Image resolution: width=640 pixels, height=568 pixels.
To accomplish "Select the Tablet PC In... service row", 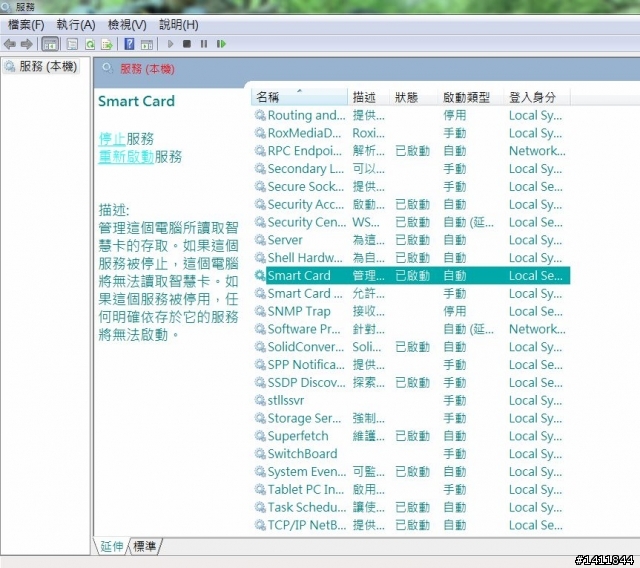I will pyautogui.click(x=411, y=489).
